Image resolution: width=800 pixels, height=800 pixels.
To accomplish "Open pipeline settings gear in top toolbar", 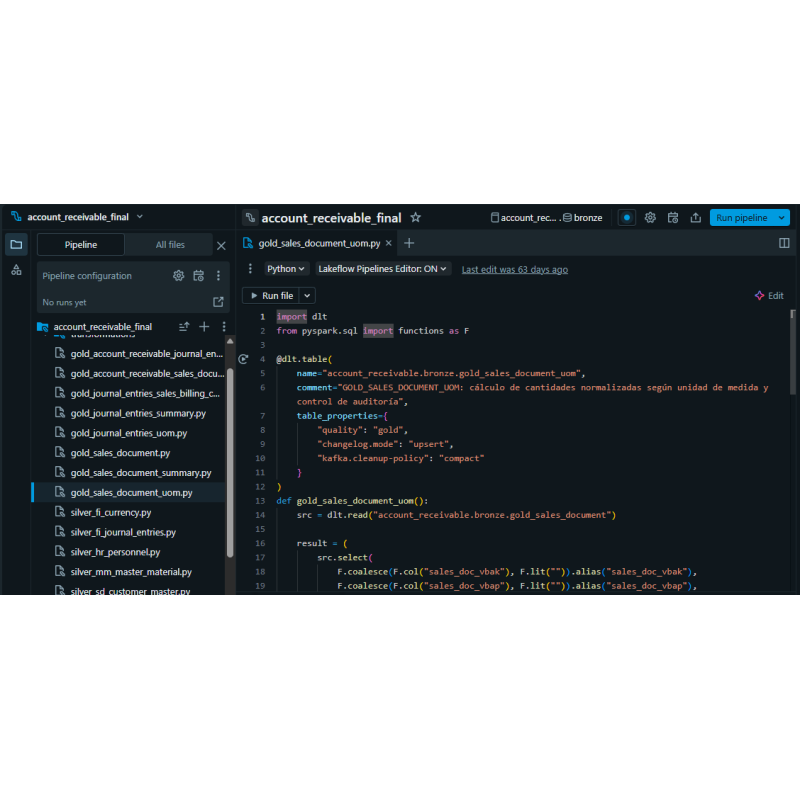I will pos(650,217).
